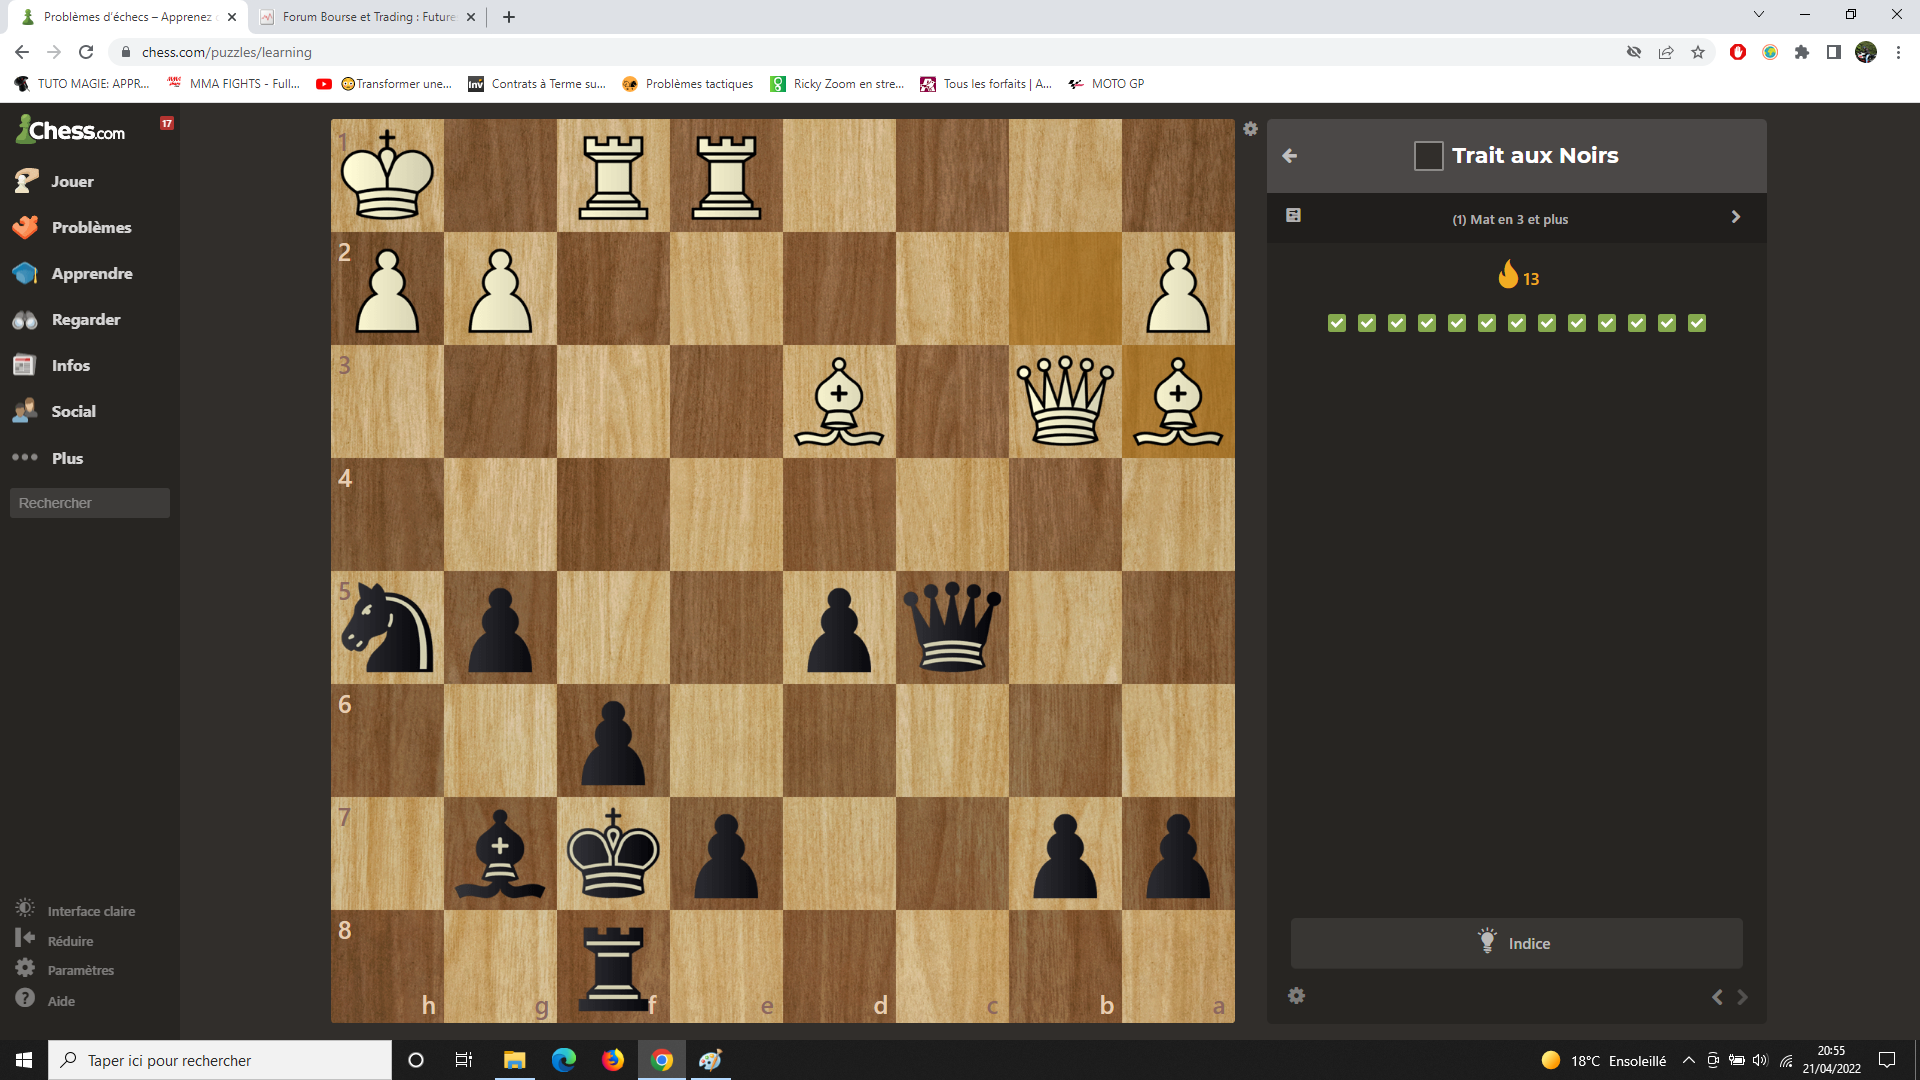Open the puzzle theme list icon
The width and height of the screenshot is (1920, 1080).
[x=1293, y=216]
